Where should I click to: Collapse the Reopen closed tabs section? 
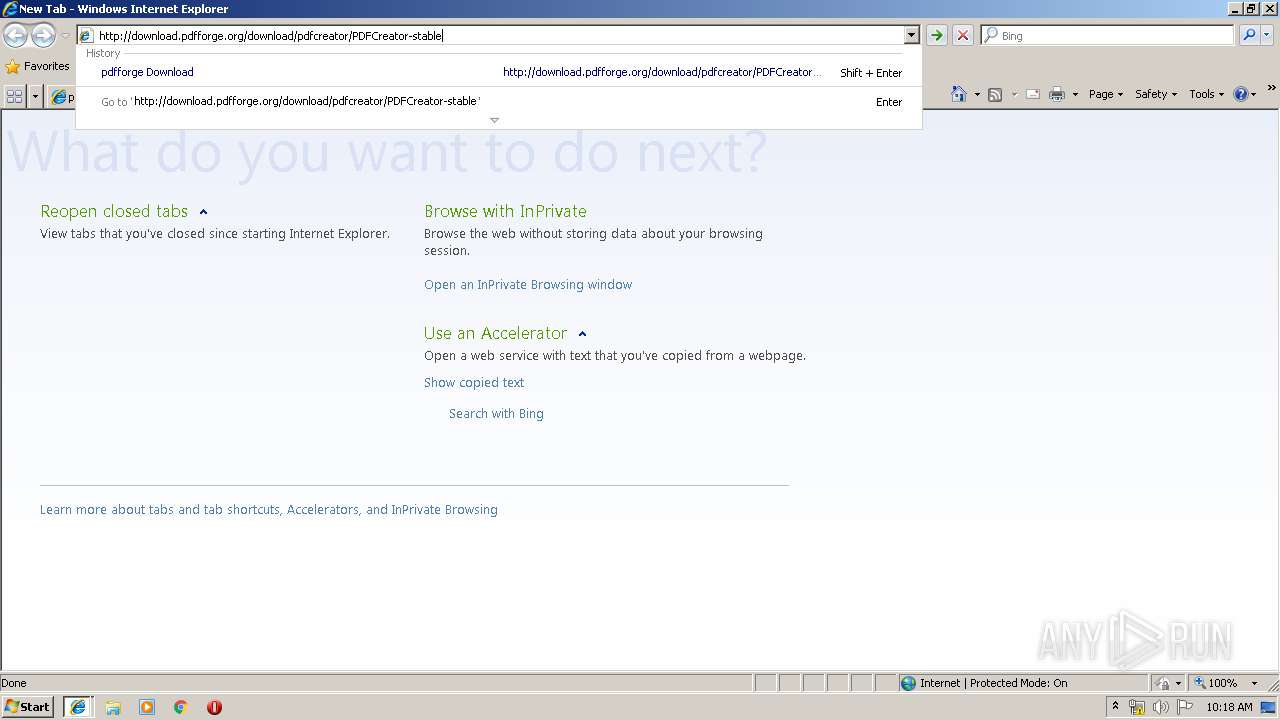point(203,212)
